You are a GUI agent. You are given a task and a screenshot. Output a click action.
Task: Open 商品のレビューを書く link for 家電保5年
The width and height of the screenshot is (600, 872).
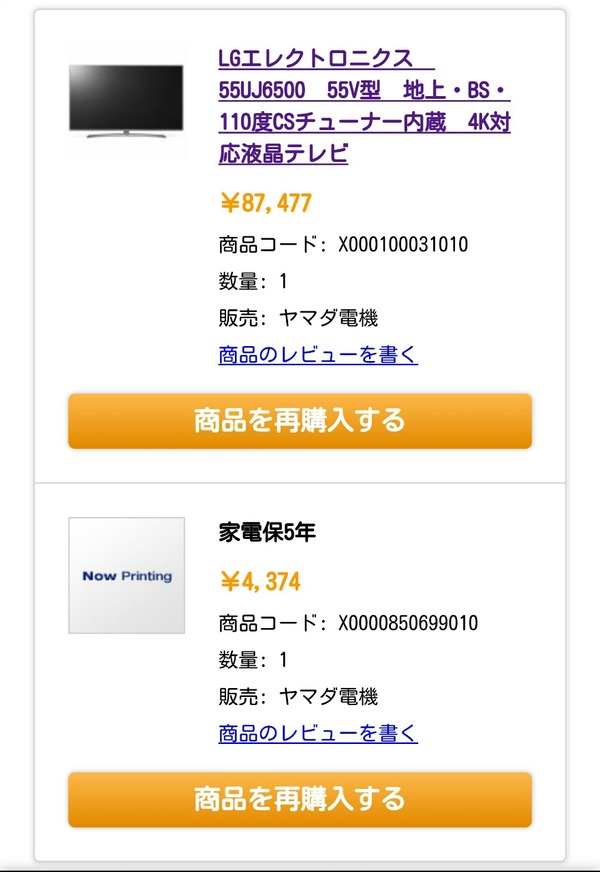pyautogui.click(x=318, y=733)
